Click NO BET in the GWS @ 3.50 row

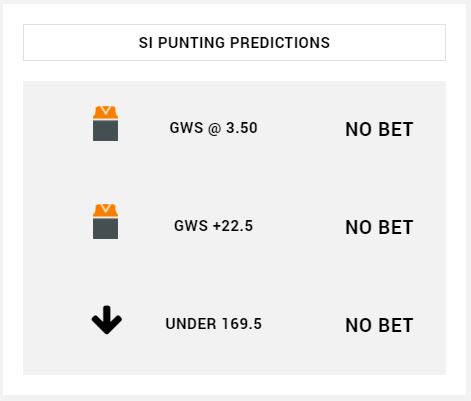379,129
